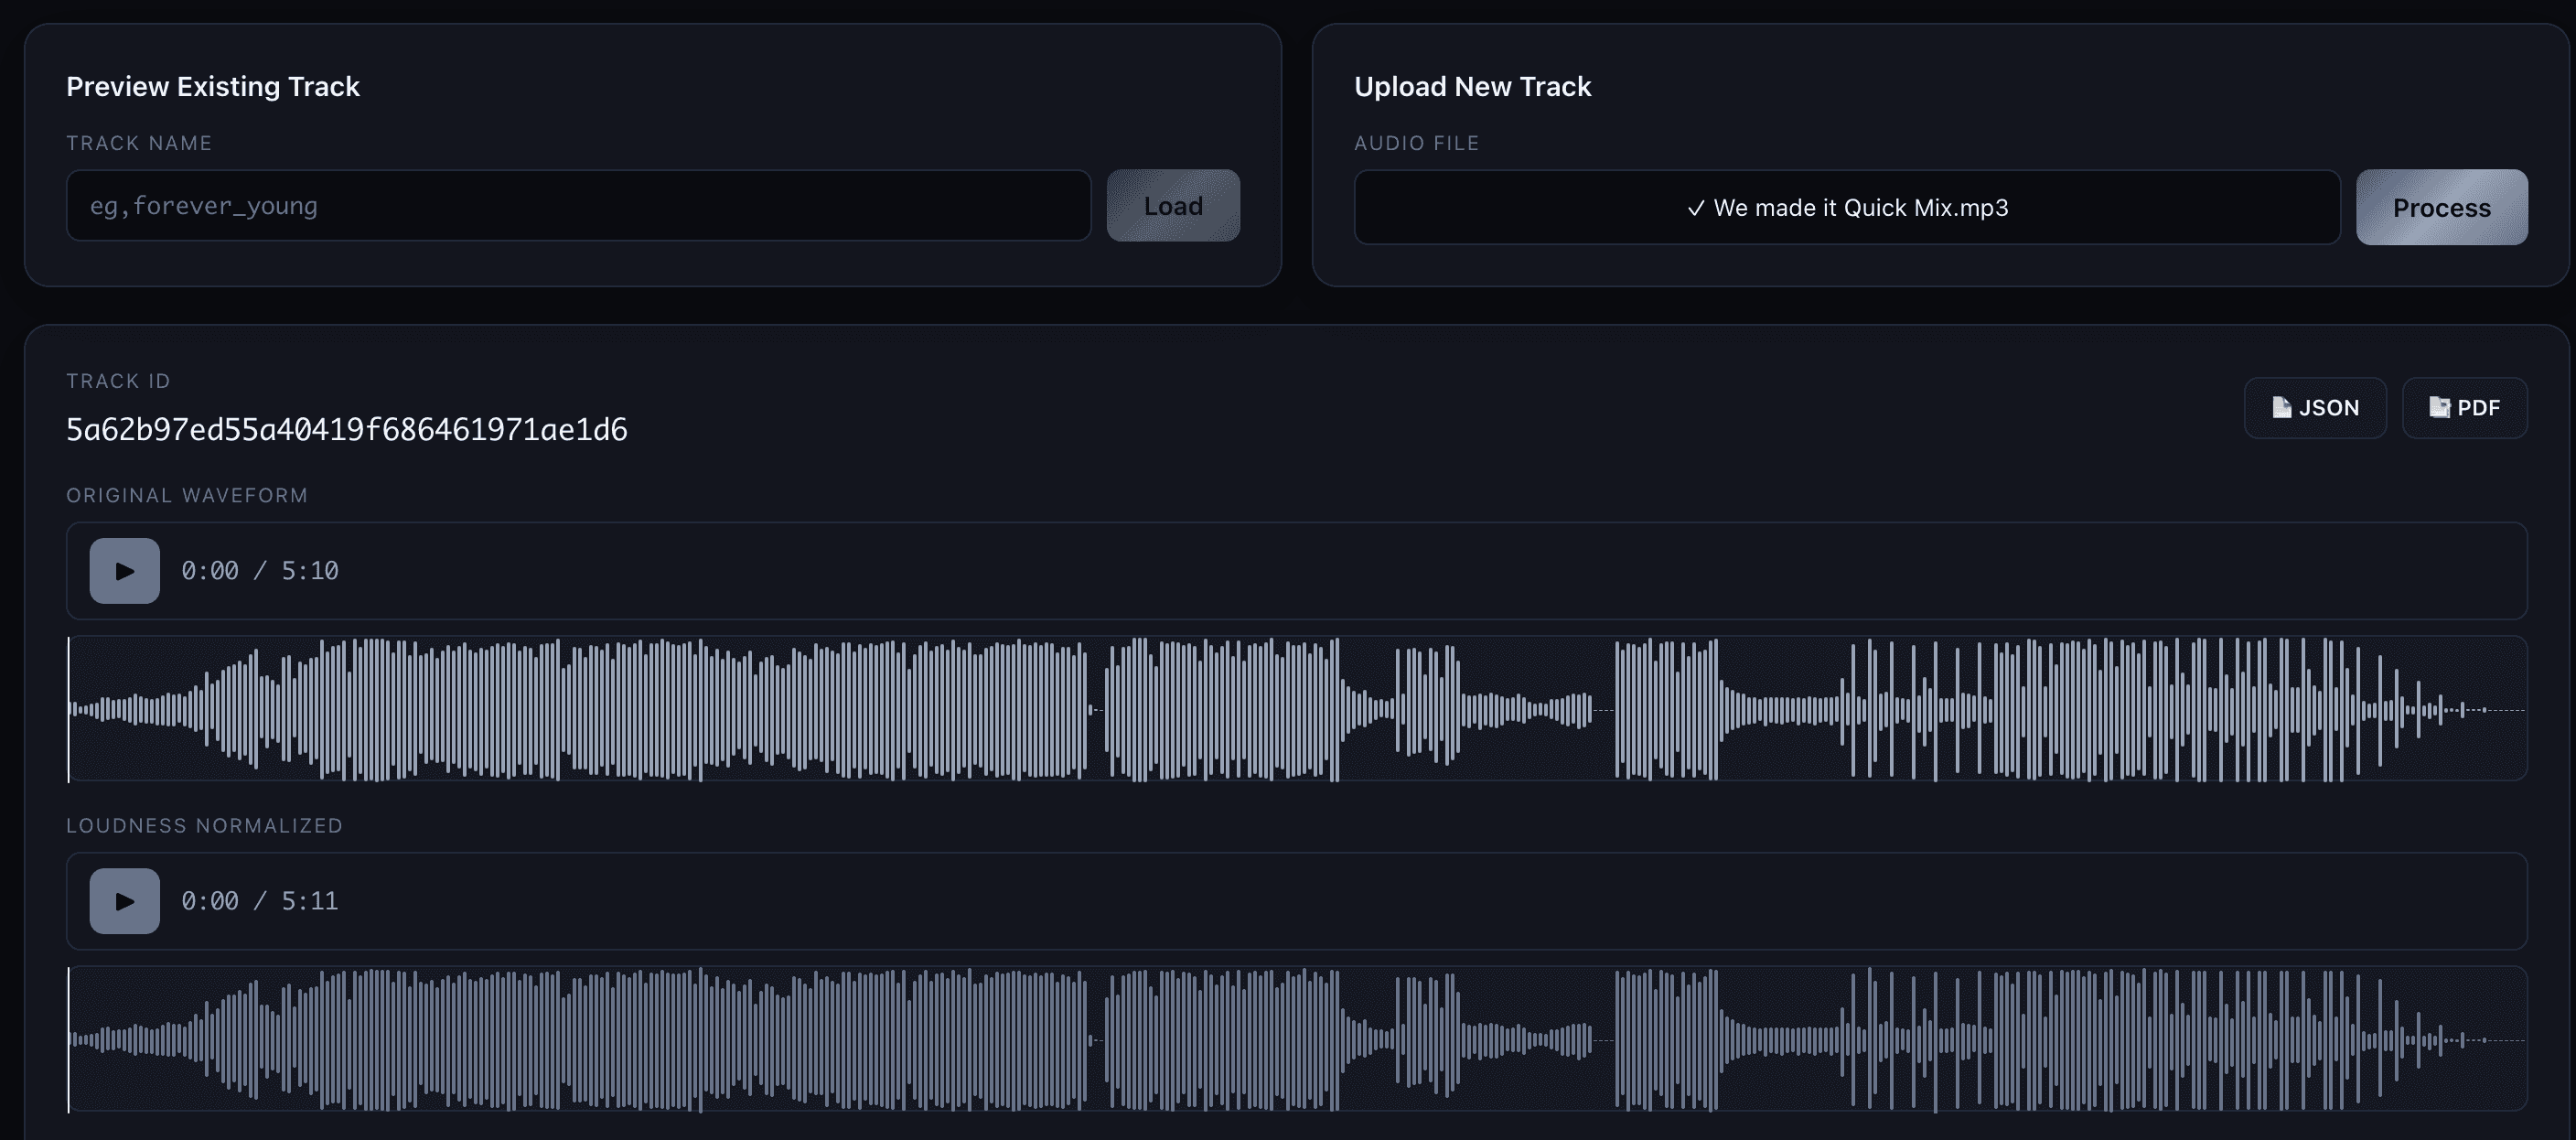Seek to the very start of the original waveform

pyautogui.click(x=71, y=710)
